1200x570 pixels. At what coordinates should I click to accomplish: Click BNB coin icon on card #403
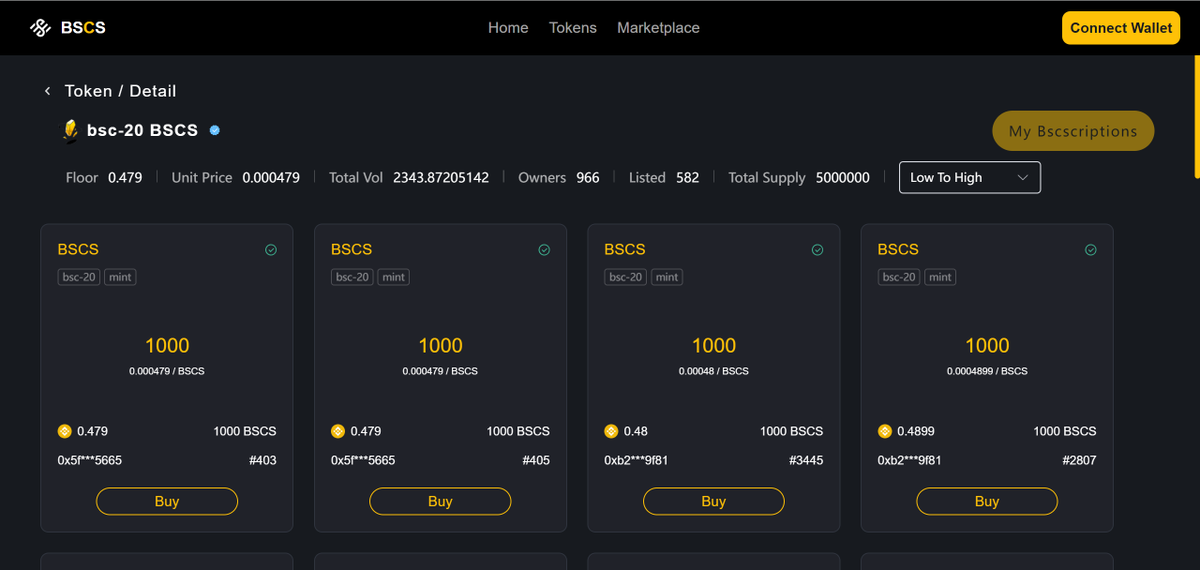[x=65, y=431]
